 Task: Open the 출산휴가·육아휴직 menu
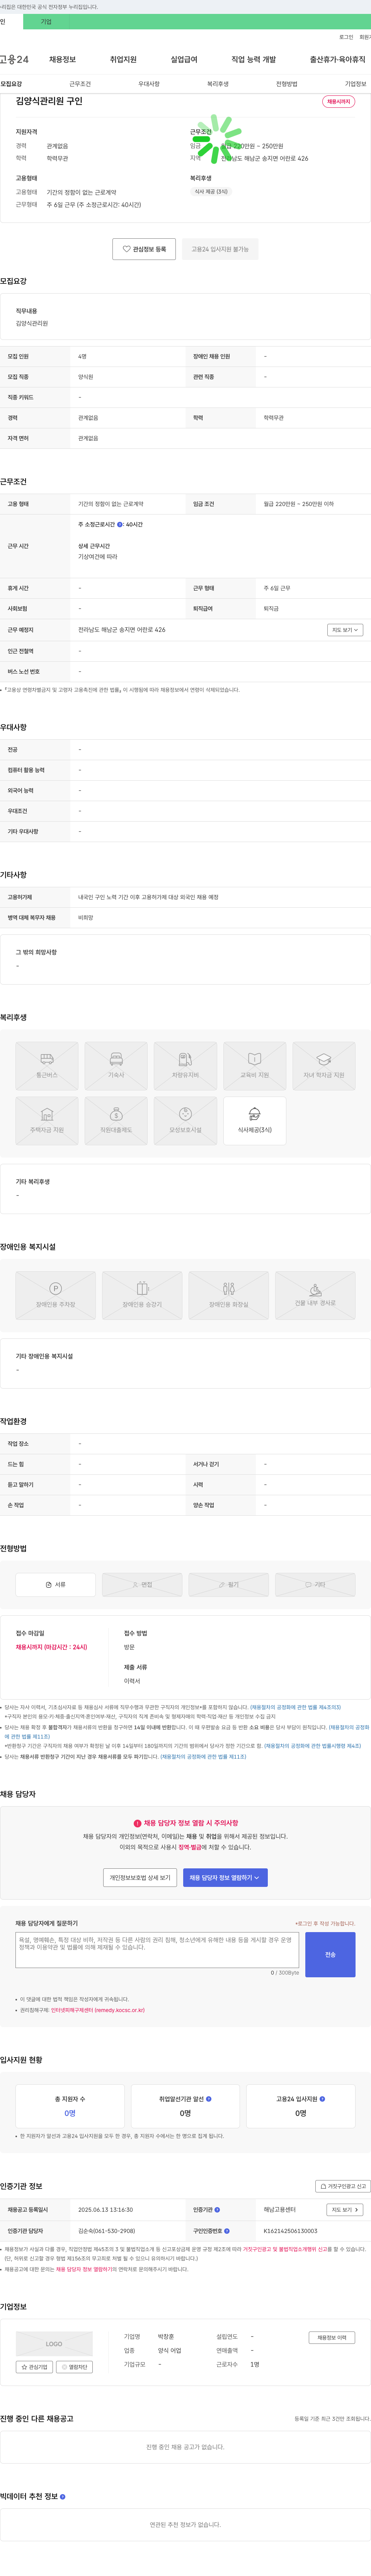click(338, 60)
